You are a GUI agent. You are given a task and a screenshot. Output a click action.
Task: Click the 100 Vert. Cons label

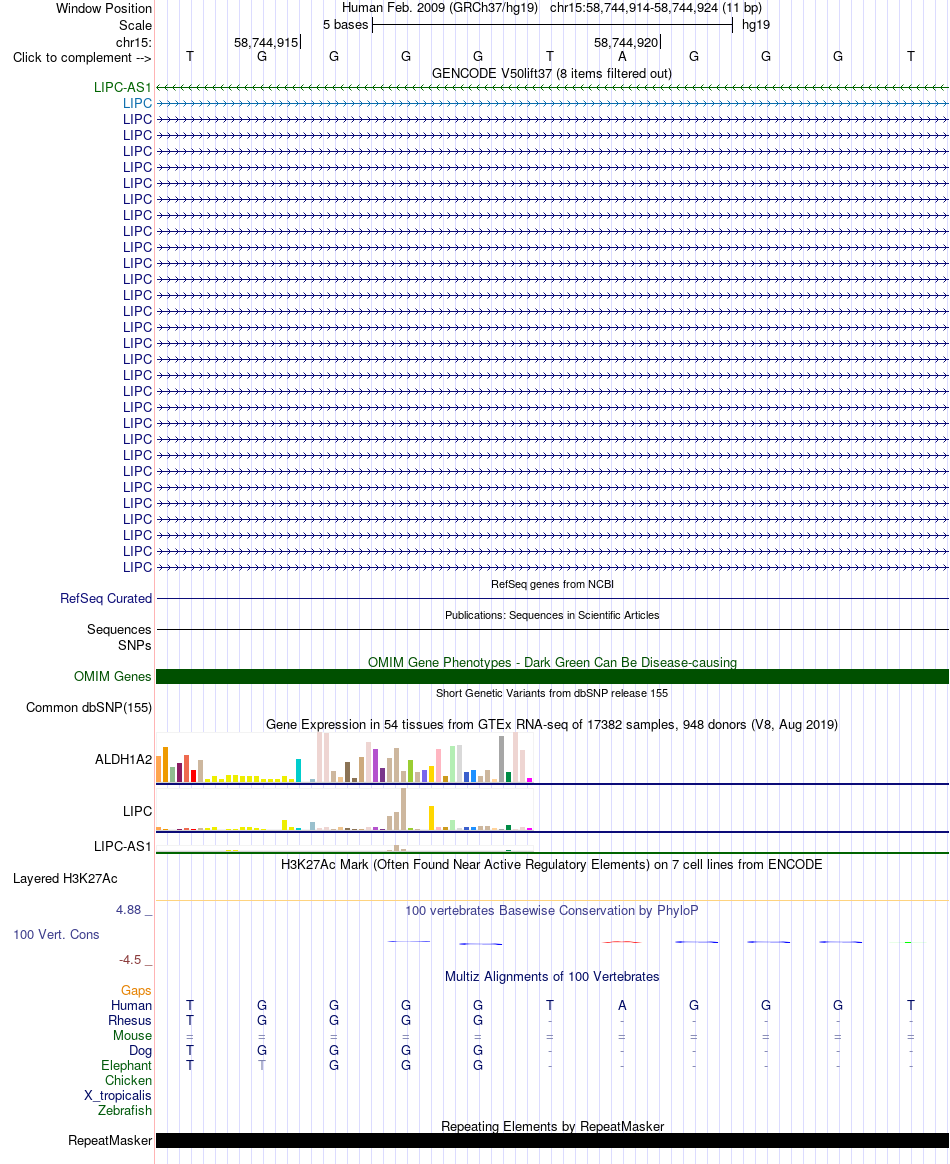pyautogui.click(x=56, y=935)
